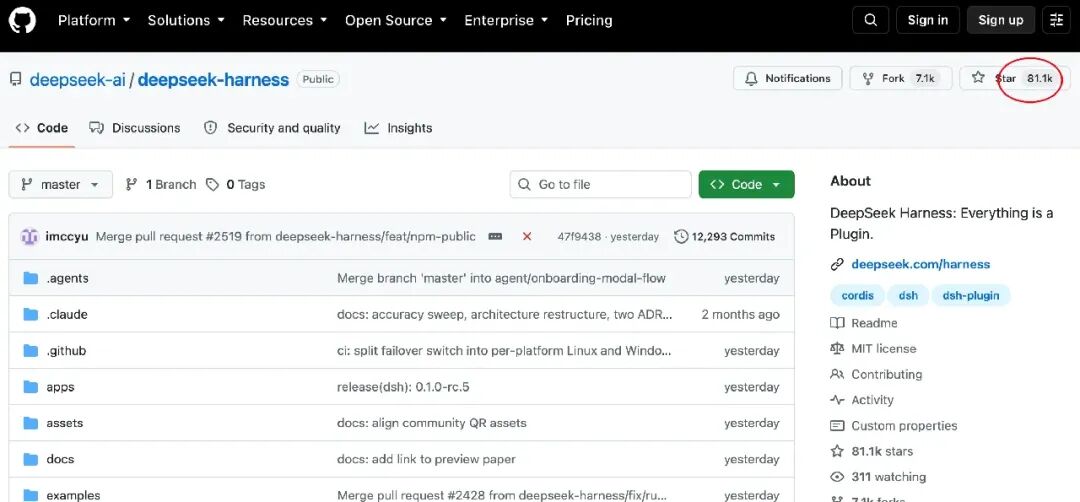The height and width of the screenshot is (502, 1080).
Task: Star the repository
Action: tap(1015, 79)
